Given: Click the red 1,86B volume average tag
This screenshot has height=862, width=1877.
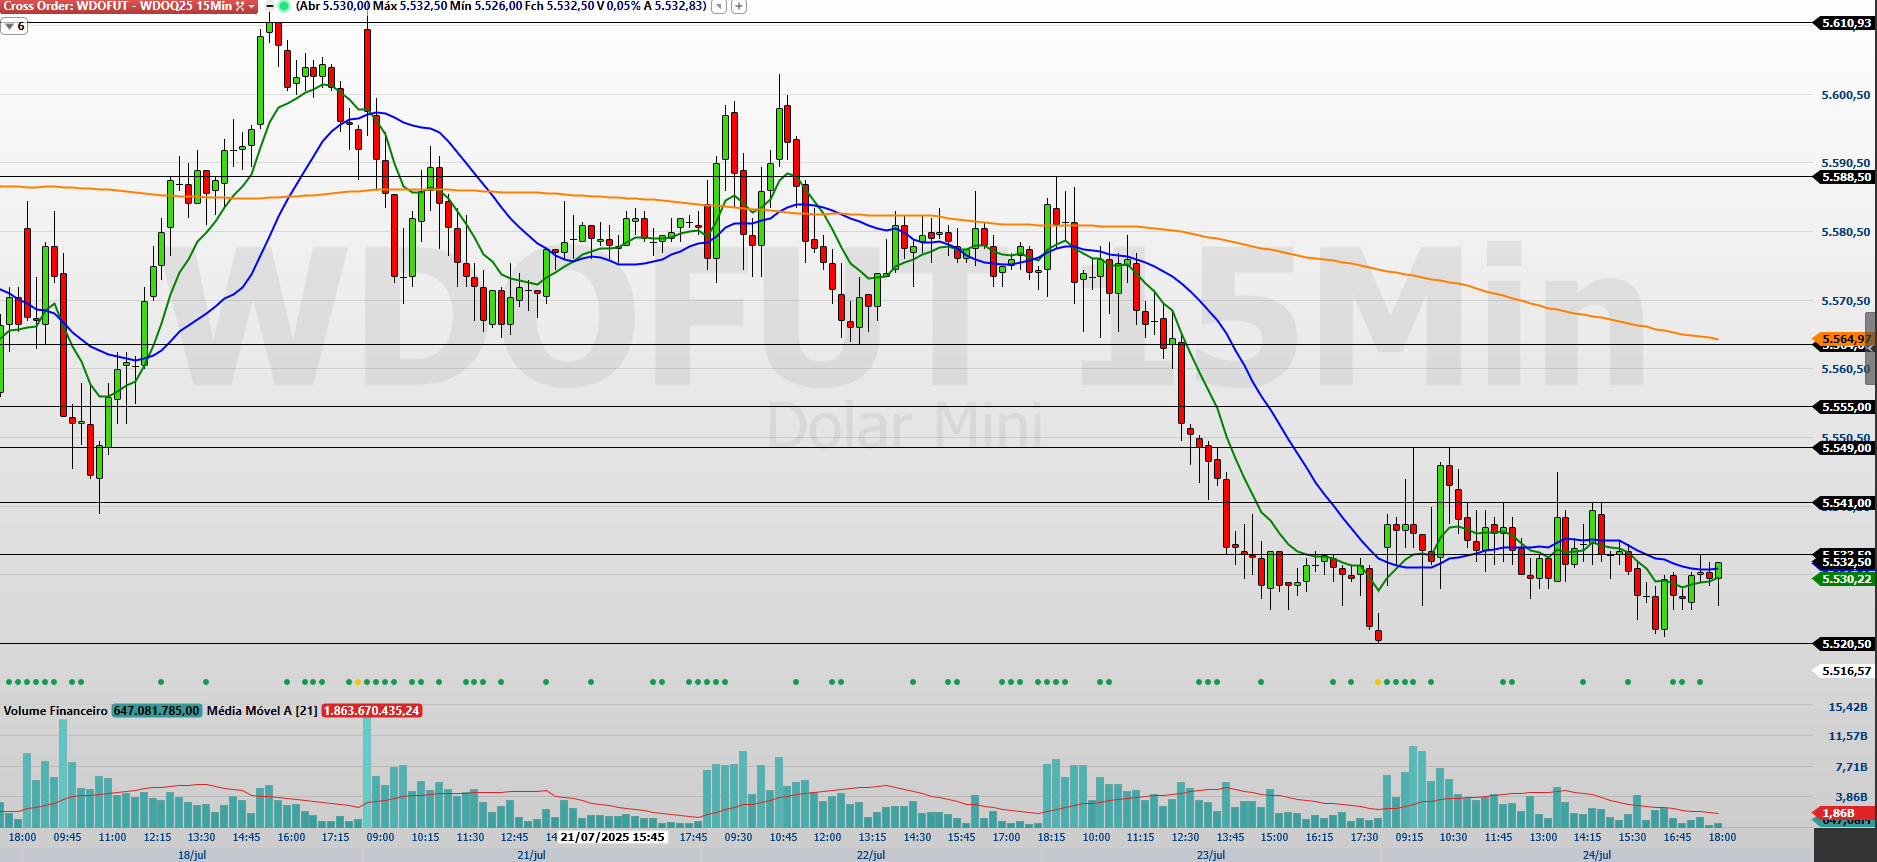Looking at the screenshot, I should 1838,813.
